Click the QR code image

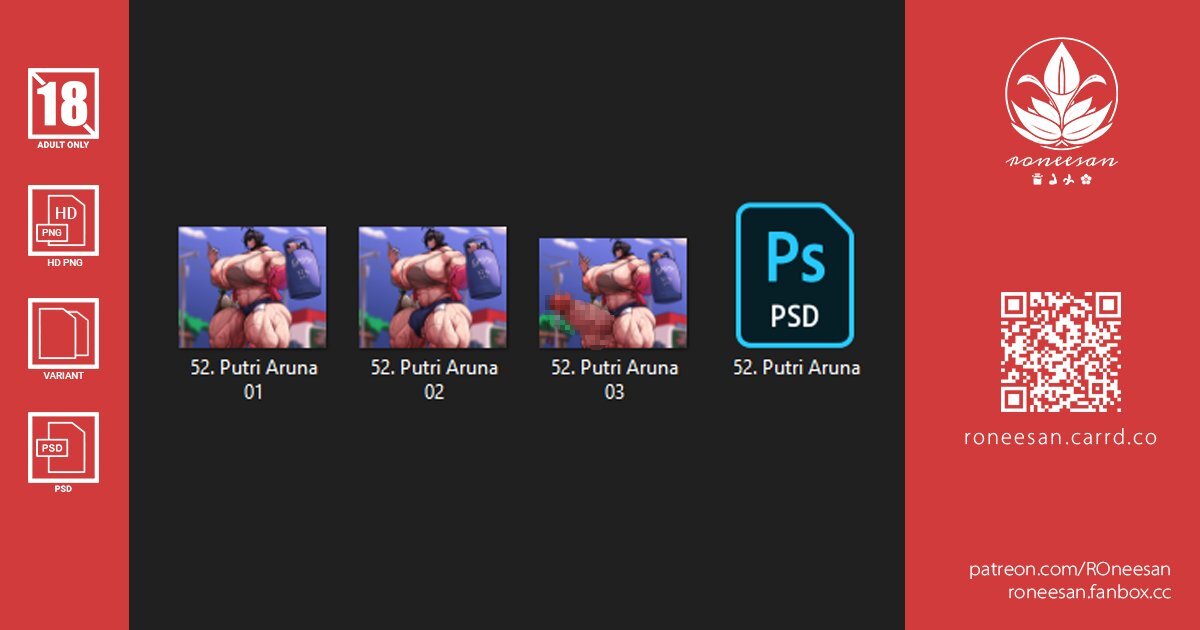point(1061,352)
